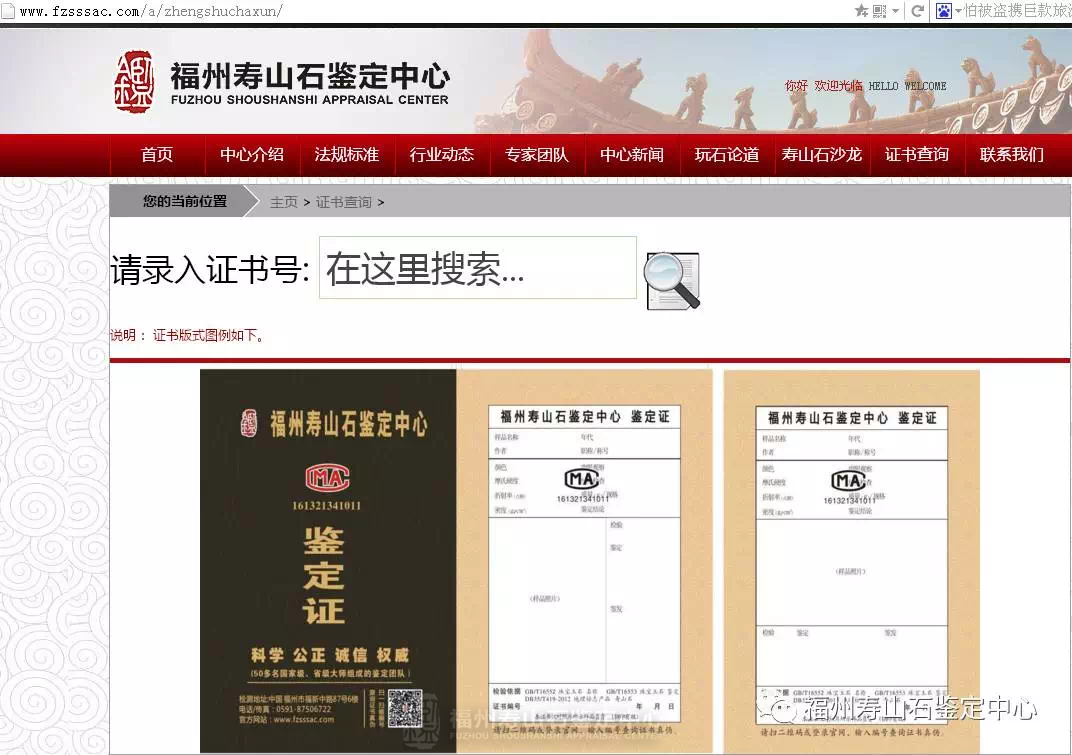Screen dimensions: 1072x755
Task: Open the 中心介绍 menu item
Action: tap(252, 155)
